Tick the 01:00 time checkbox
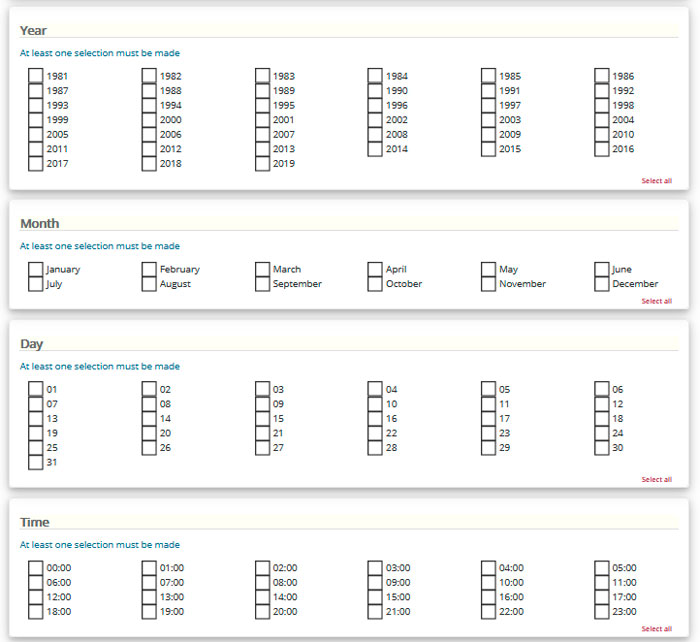Image resolution: width=700 pixels, height=642 pixels. pos(149,567)
